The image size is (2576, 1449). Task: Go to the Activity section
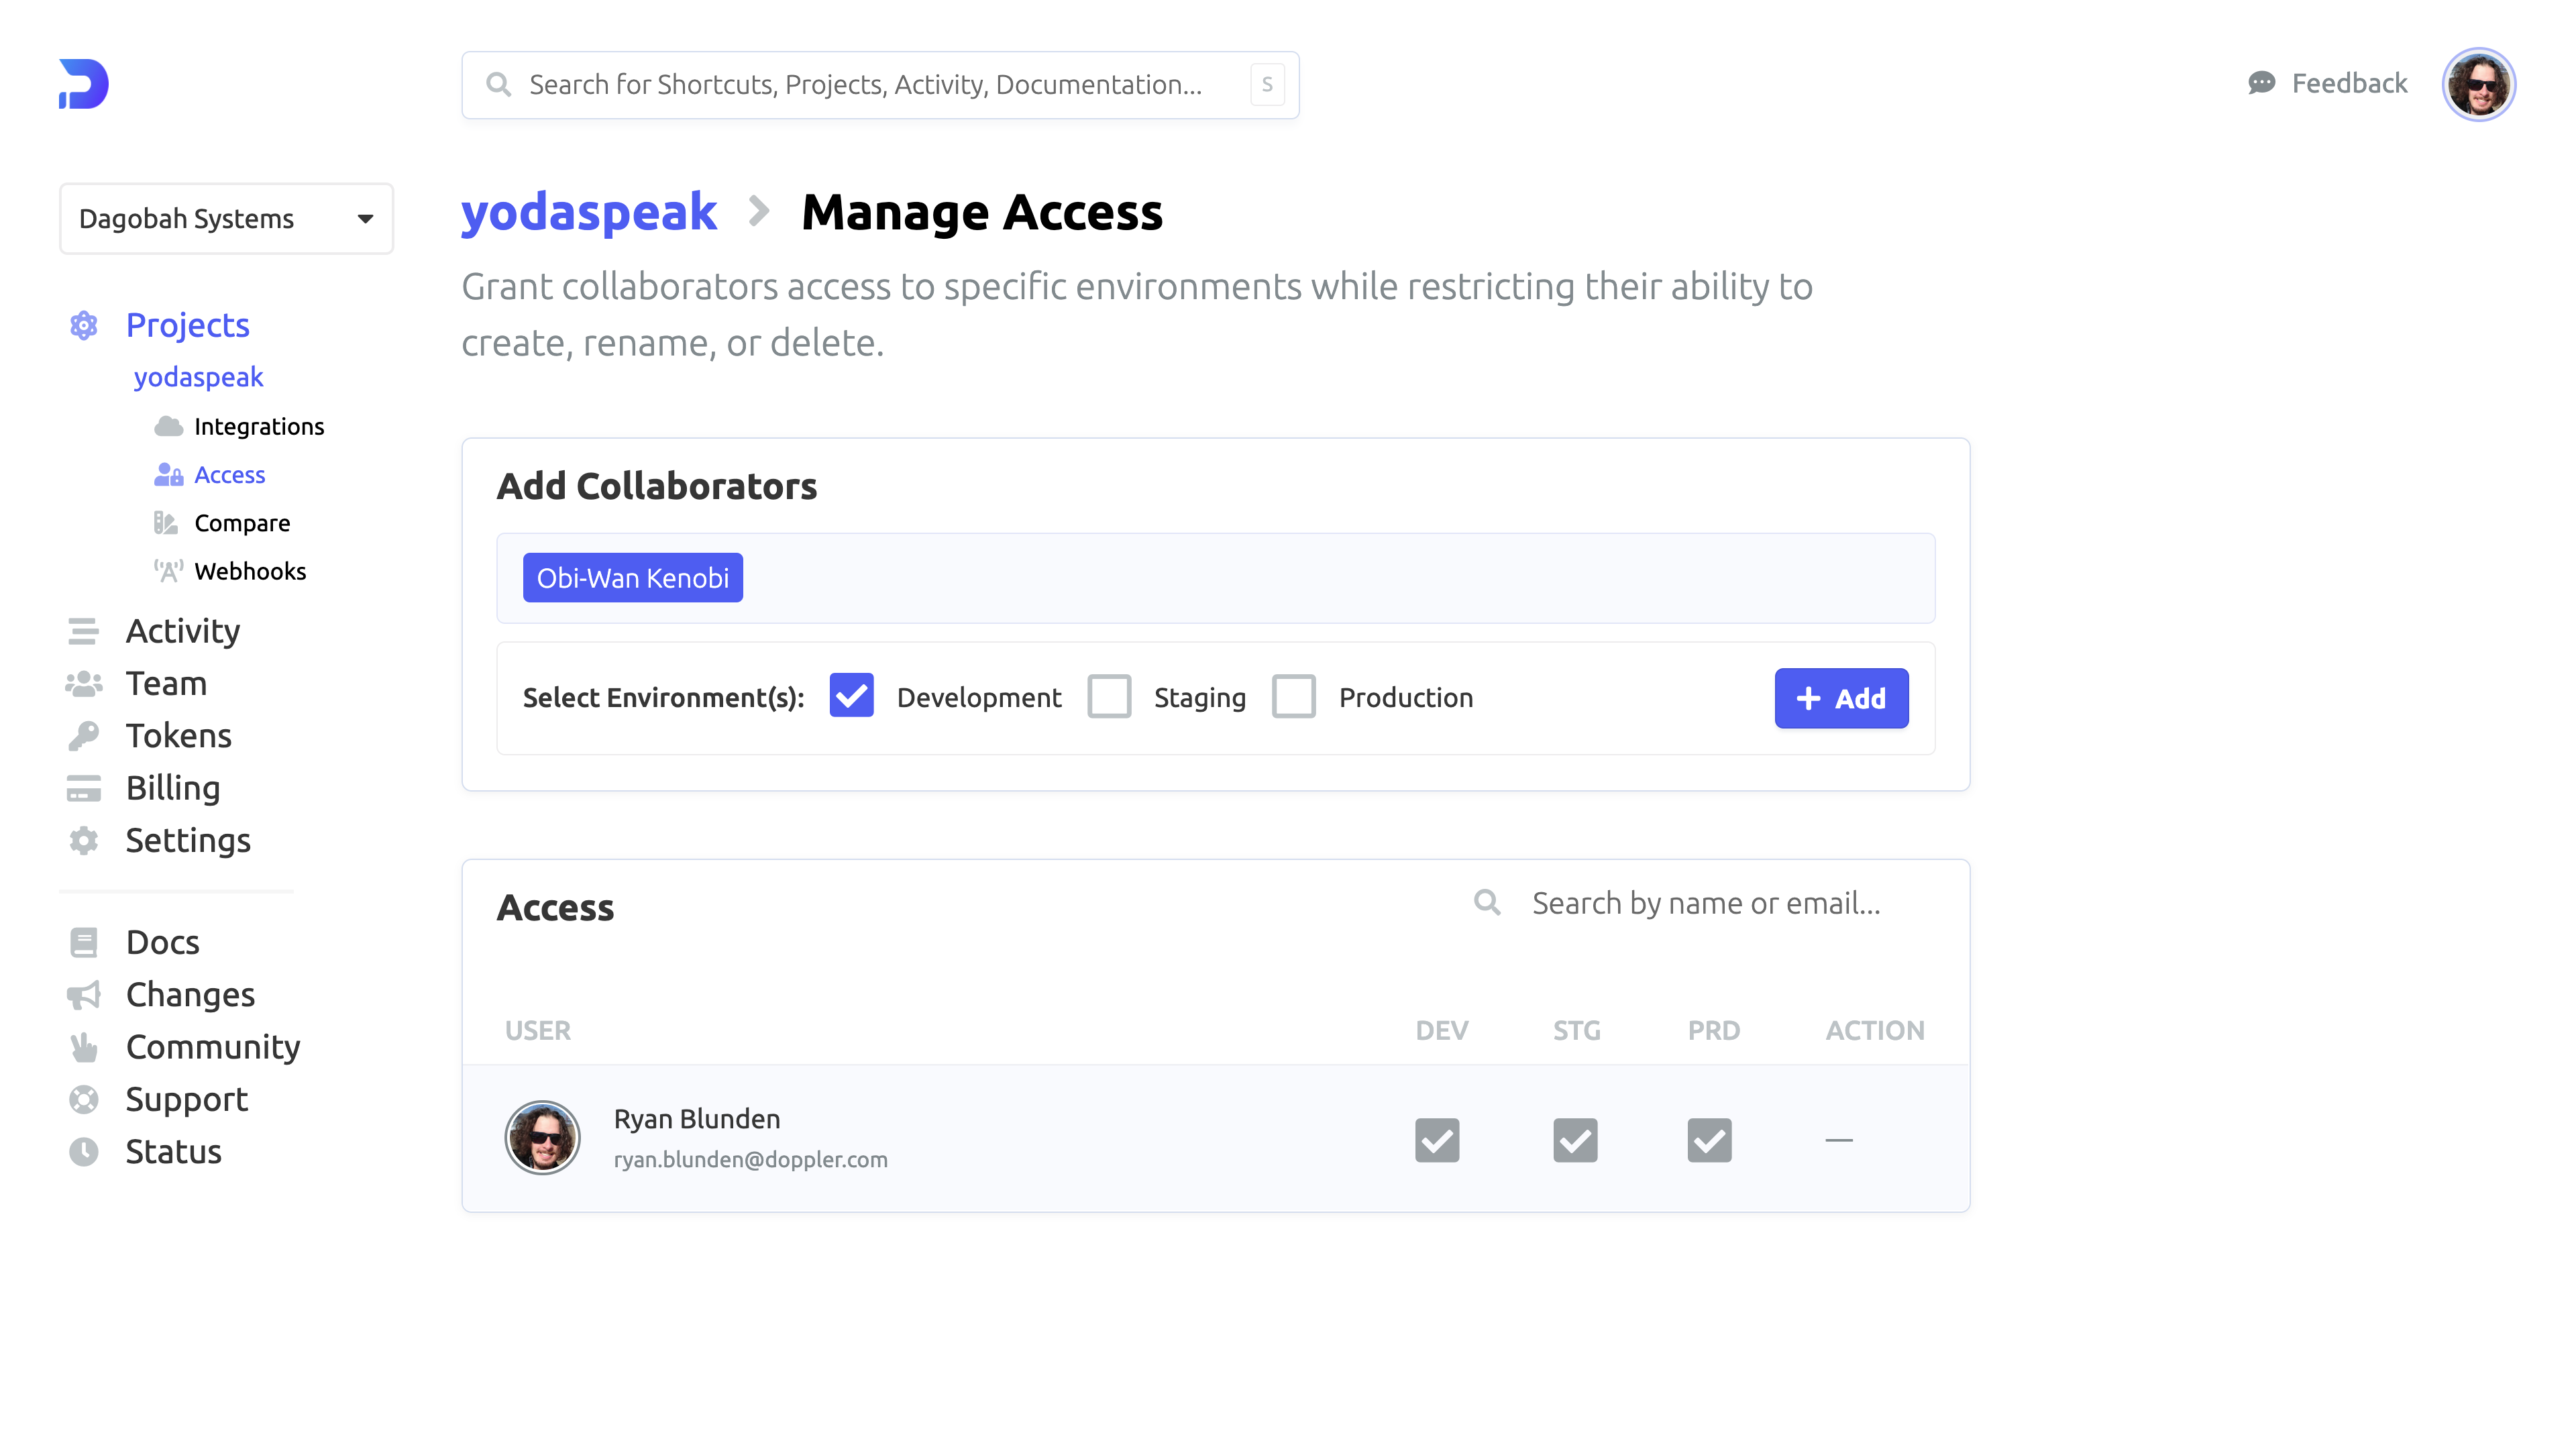click(x=182, y=631)
